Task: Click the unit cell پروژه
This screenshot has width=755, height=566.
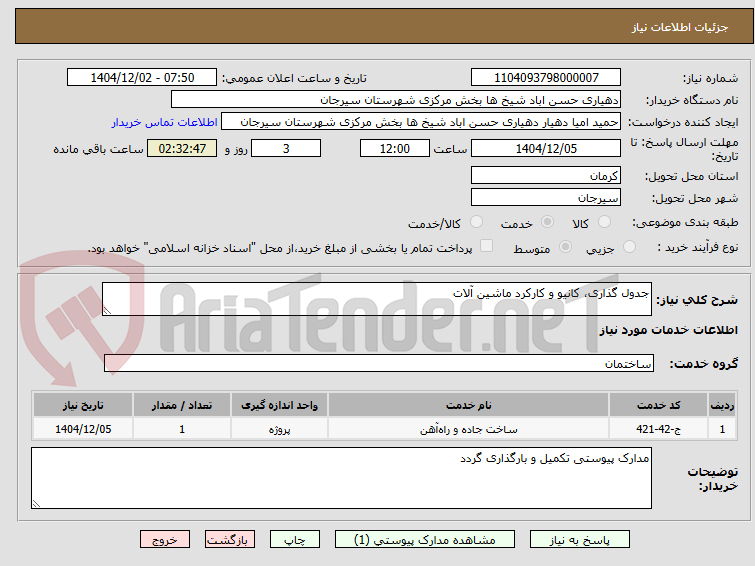Action: [279, 429]
